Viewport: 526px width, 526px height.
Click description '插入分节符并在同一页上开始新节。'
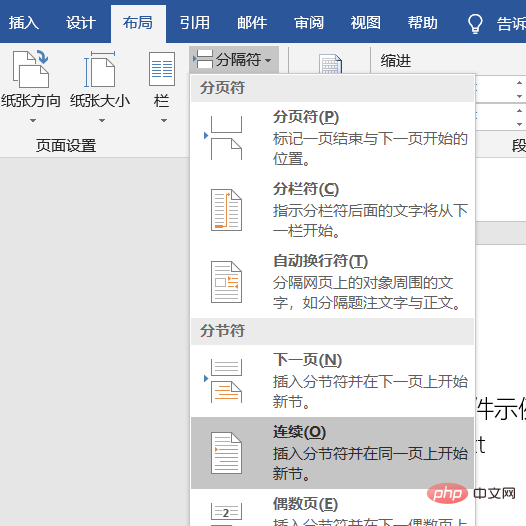click(370, 464)
